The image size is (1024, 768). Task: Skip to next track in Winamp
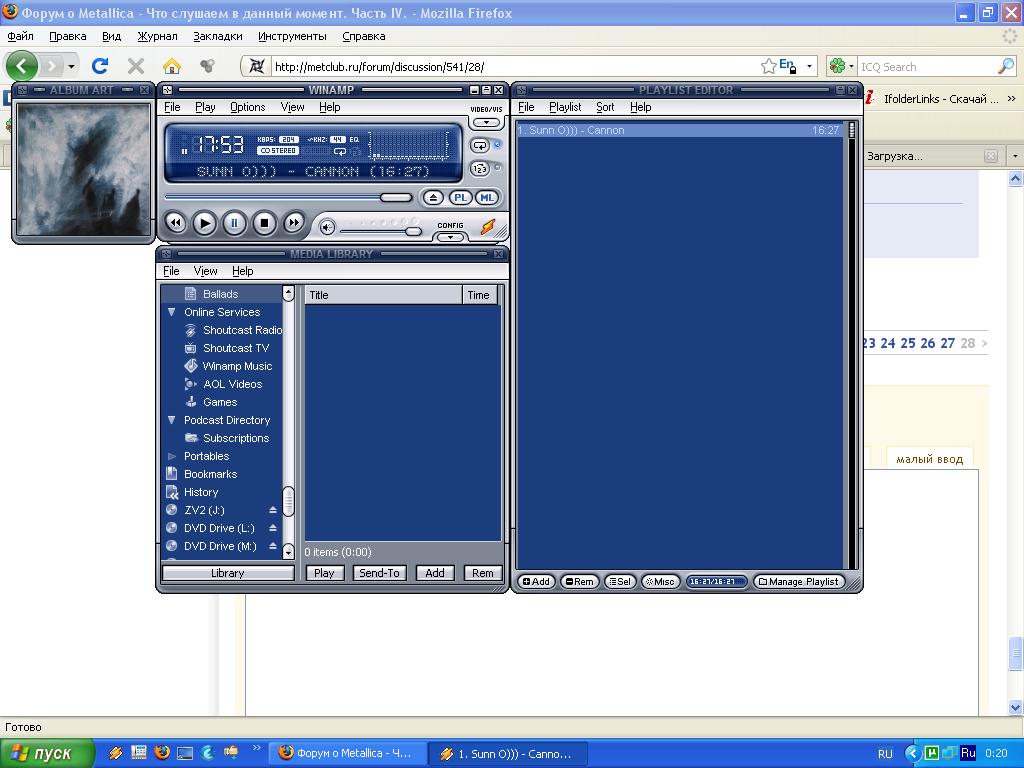[294, 223]
